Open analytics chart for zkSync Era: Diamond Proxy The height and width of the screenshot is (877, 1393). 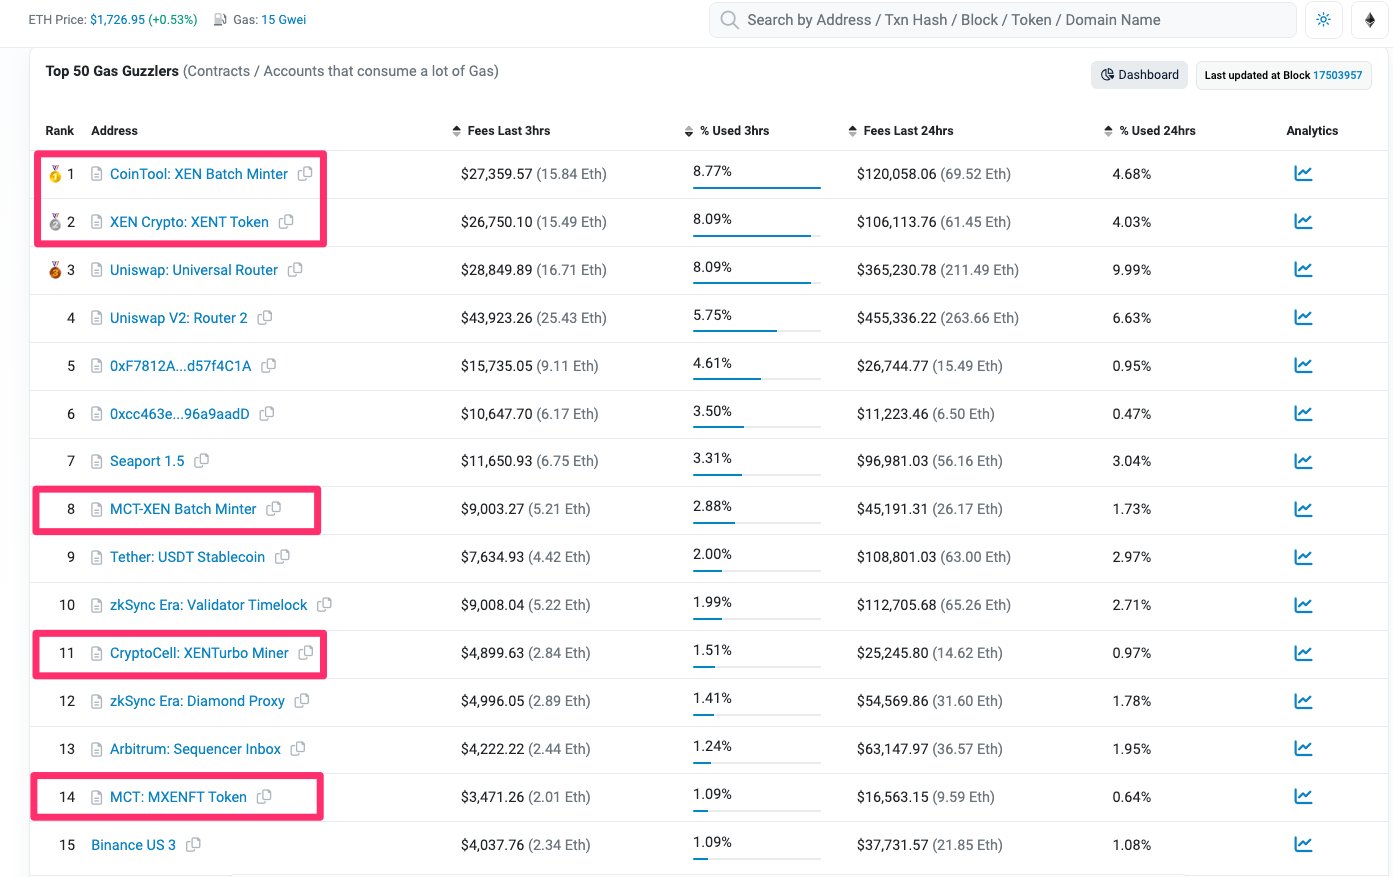(x=1303, y=701)
